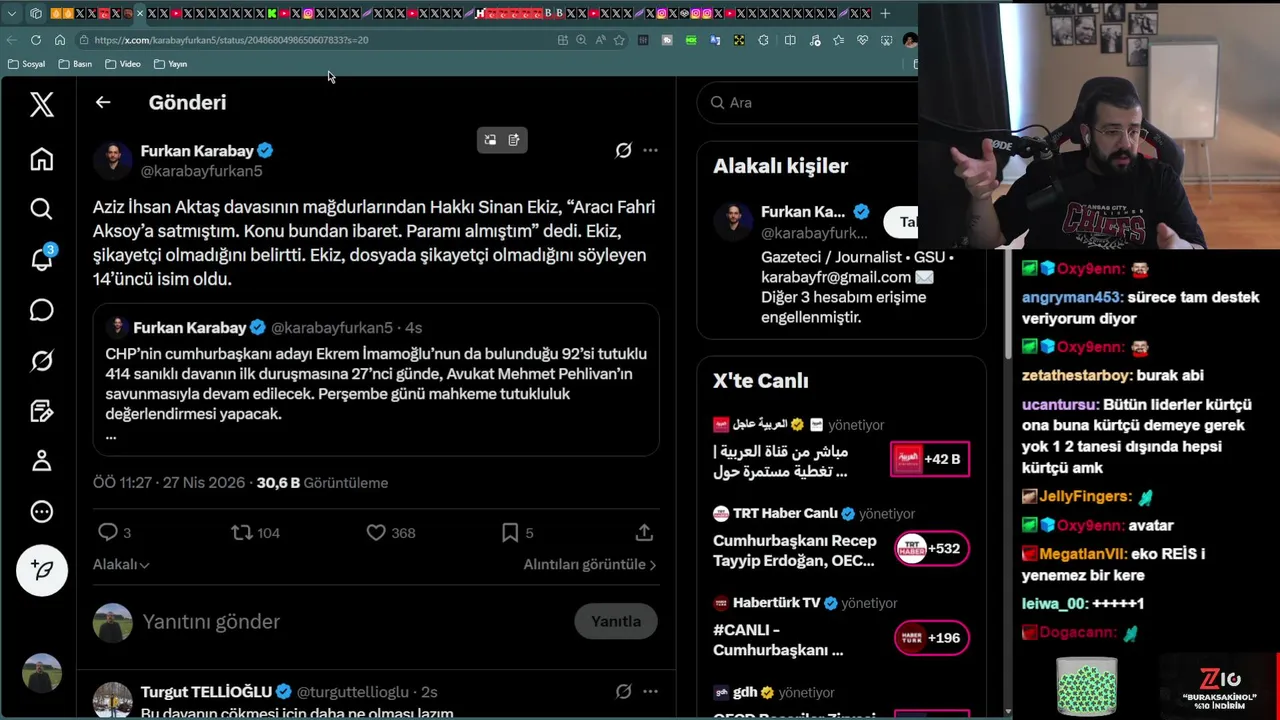This screenshot has width=1280, height=720.
Task: Reload the page in browser toolbar
Action: click(x=36, y=40)
